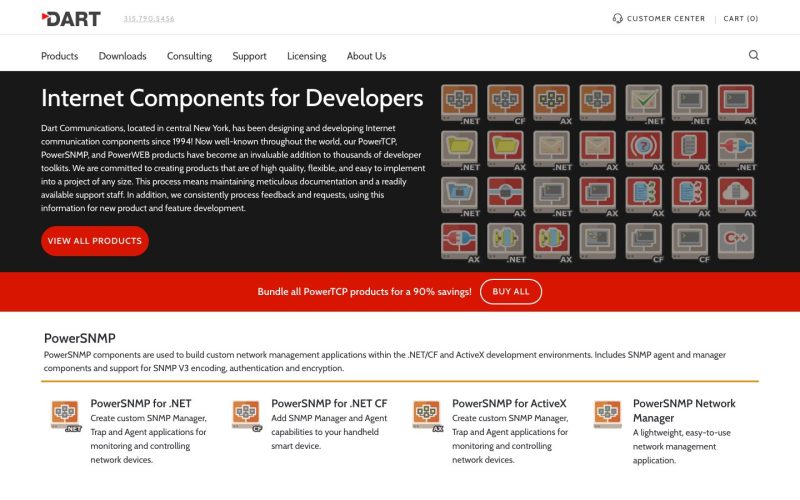This screenshot has width=800, height=500.
Task: Open the gray single terminal CF icon
Action: [x=690, y=241]
